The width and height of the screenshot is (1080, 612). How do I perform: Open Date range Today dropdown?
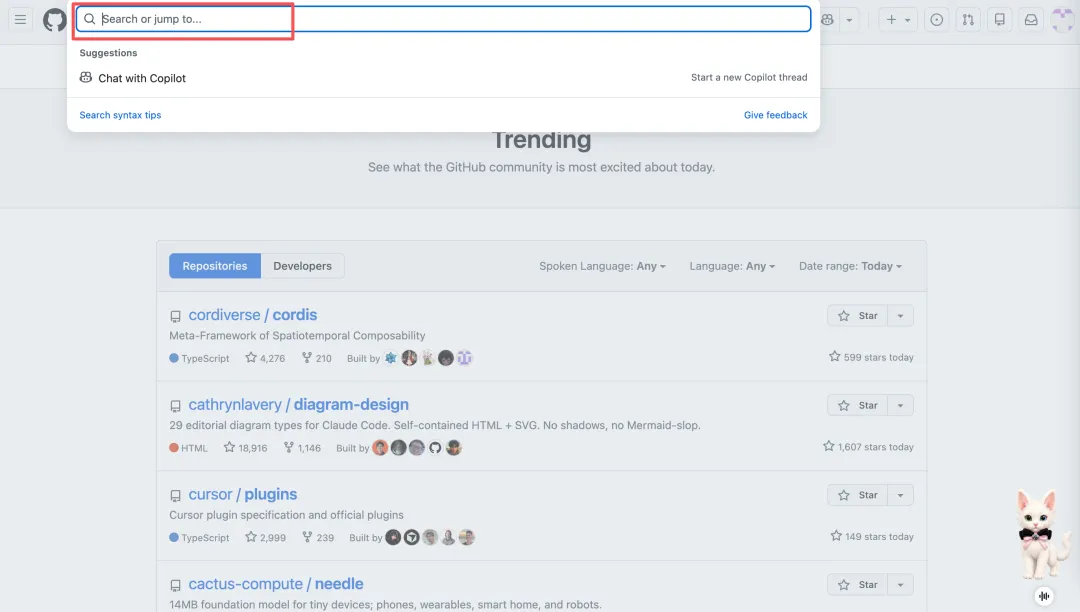tap(850, 266)
